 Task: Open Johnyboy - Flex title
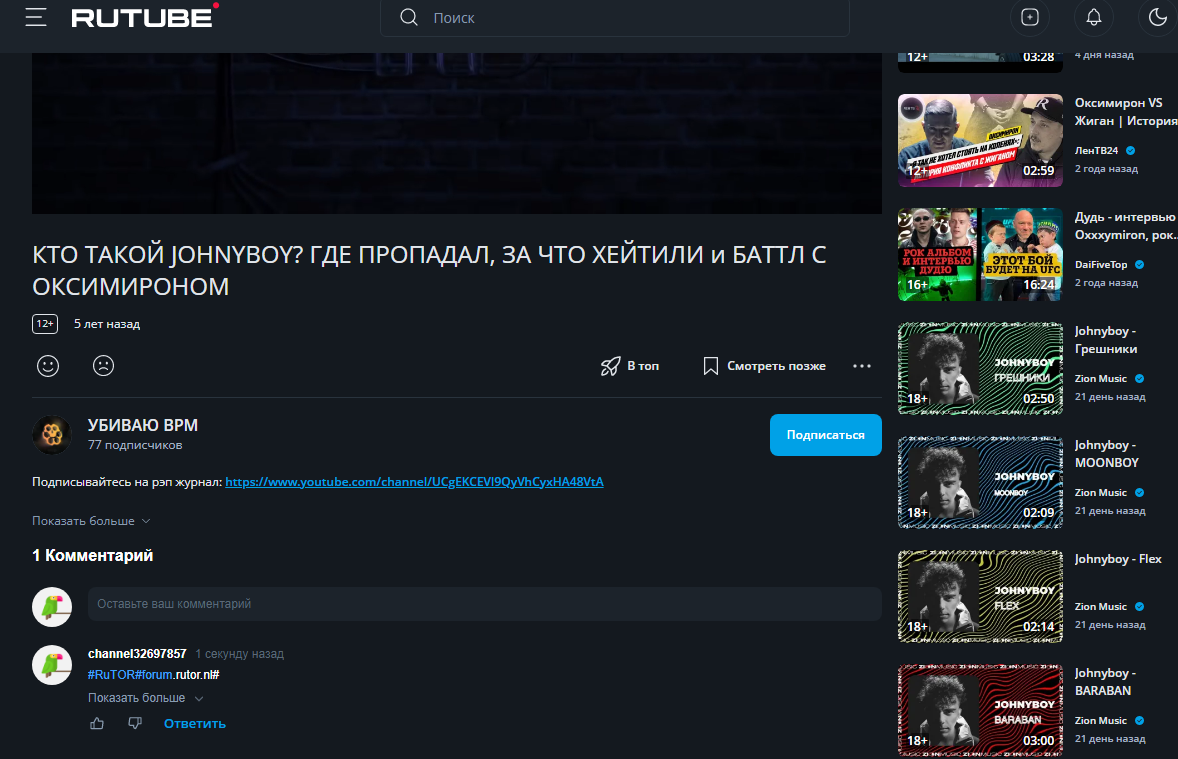coord(1118,559)
